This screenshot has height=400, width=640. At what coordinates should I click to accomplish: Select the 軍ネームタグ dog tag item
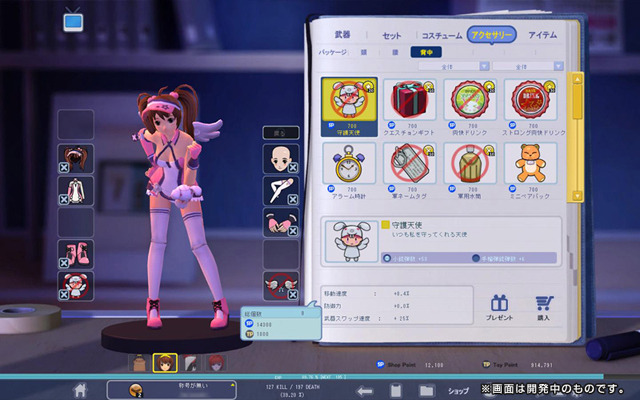point(409,171)
